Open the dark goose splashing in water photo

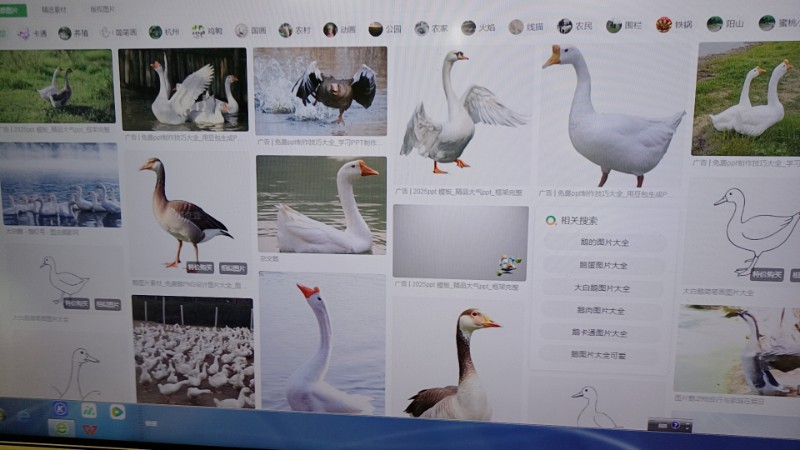[320, 91]
